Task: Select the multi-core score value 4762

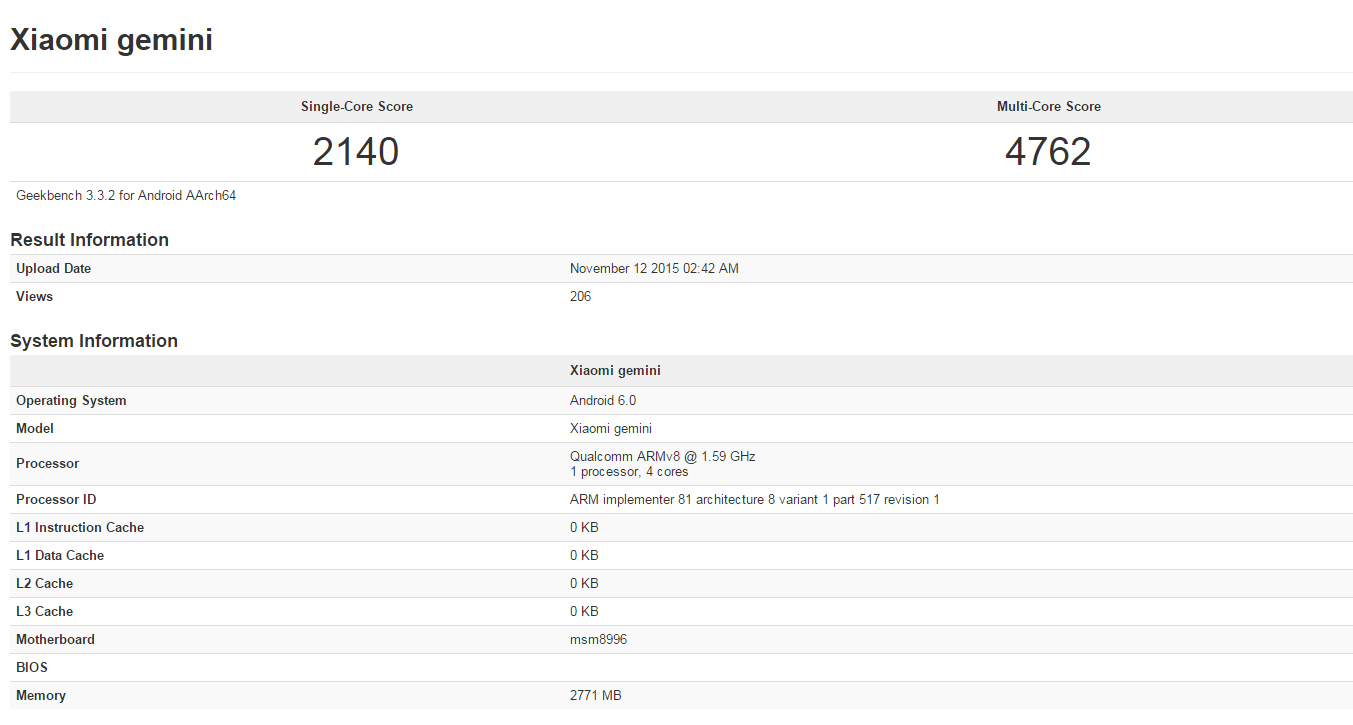Action: [1048, 152]
